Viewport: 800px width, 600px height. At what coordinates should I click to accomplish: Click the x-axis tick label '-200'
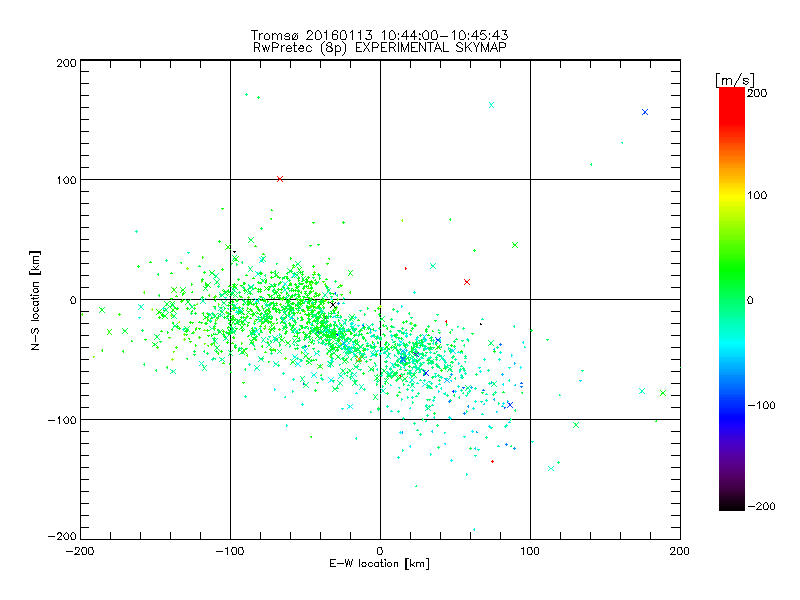click(x=80, y=551)
